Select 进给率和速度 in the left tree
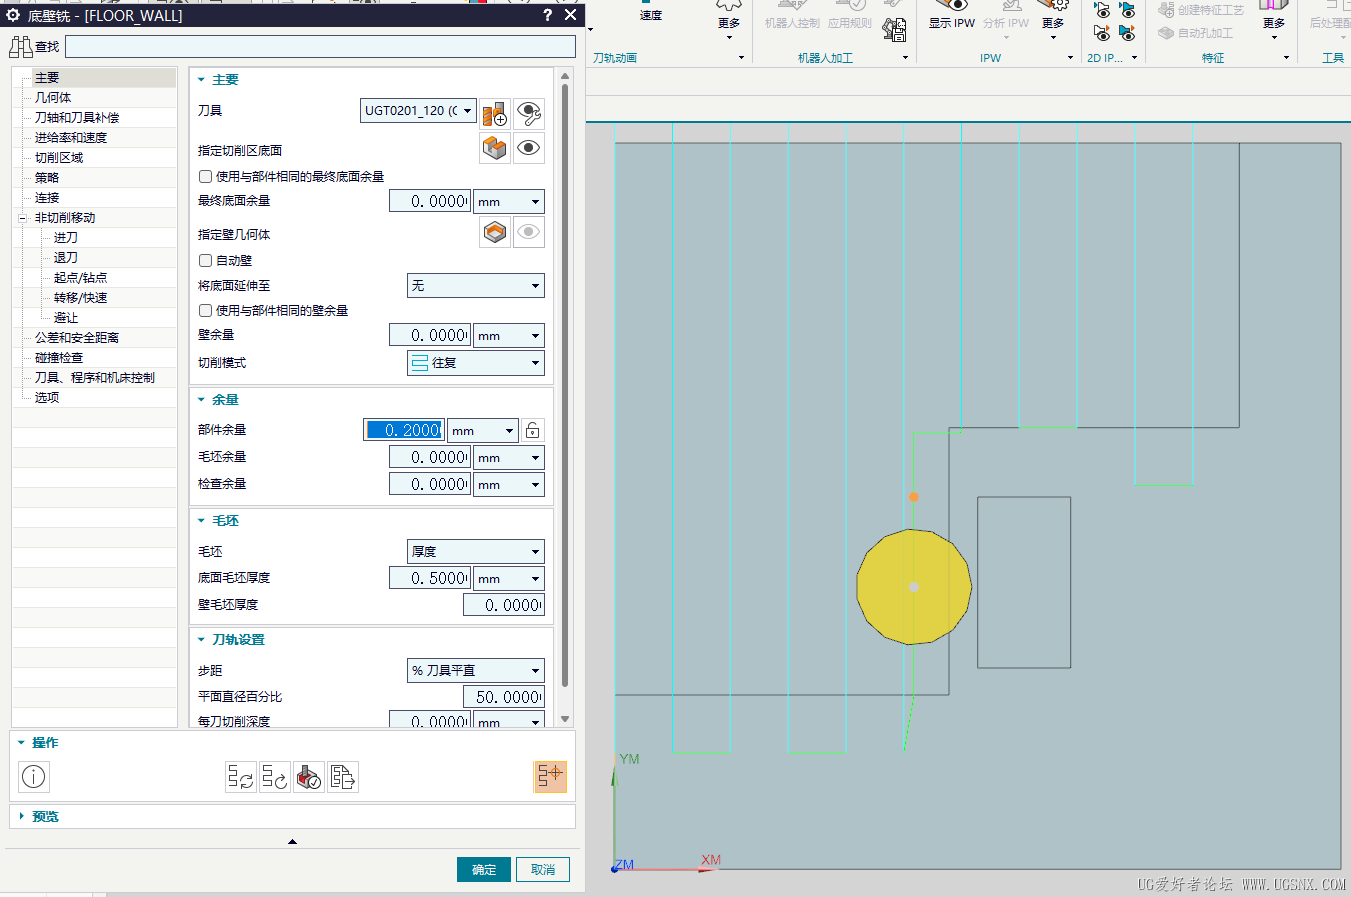Image resolution: width=1351 pixels, height=897 pixels. (x=71, y=138)
